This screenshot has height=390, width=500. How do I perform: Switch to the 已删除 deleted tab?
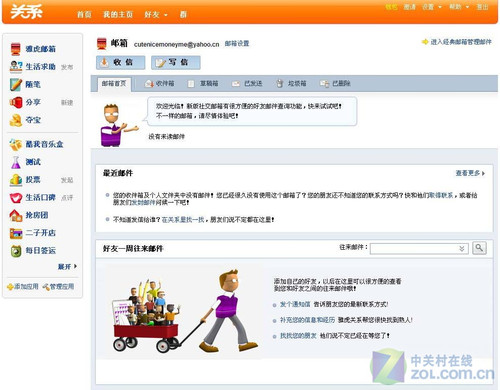click(335, 84)
